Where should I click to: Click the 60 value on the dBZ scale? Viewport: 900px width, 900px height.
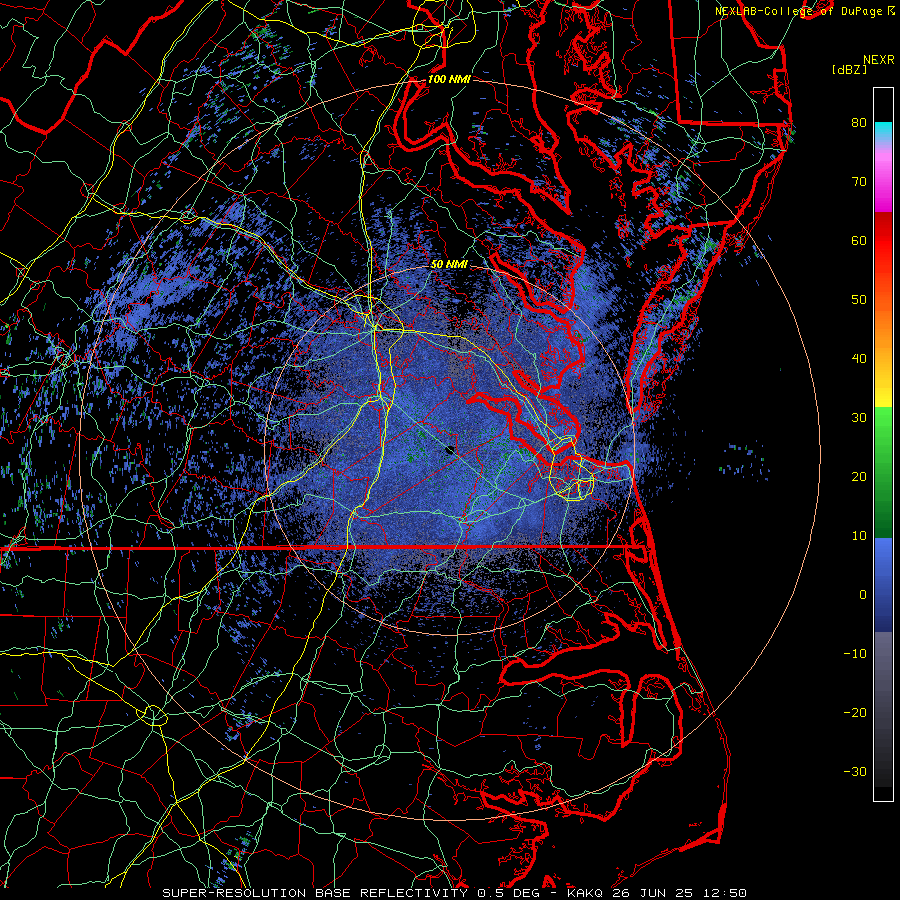(x=859, y=240)
